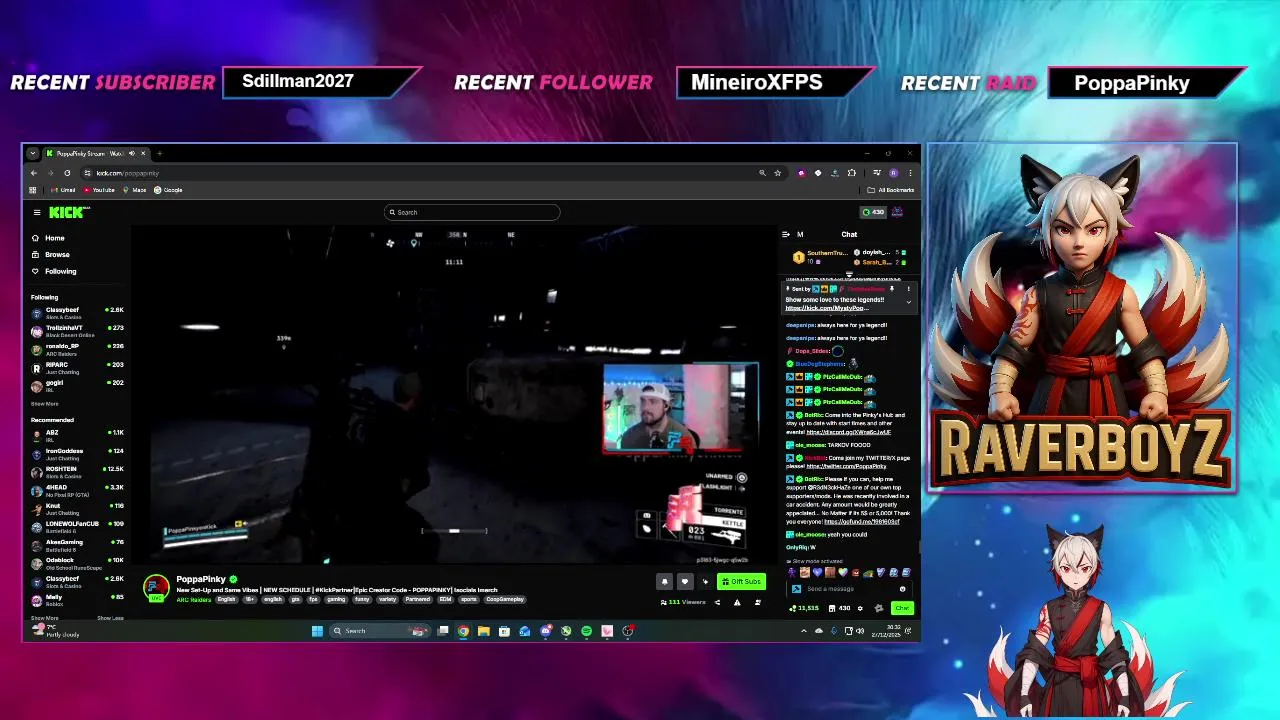Select the RIPARC channel avatar

point(37,368)
